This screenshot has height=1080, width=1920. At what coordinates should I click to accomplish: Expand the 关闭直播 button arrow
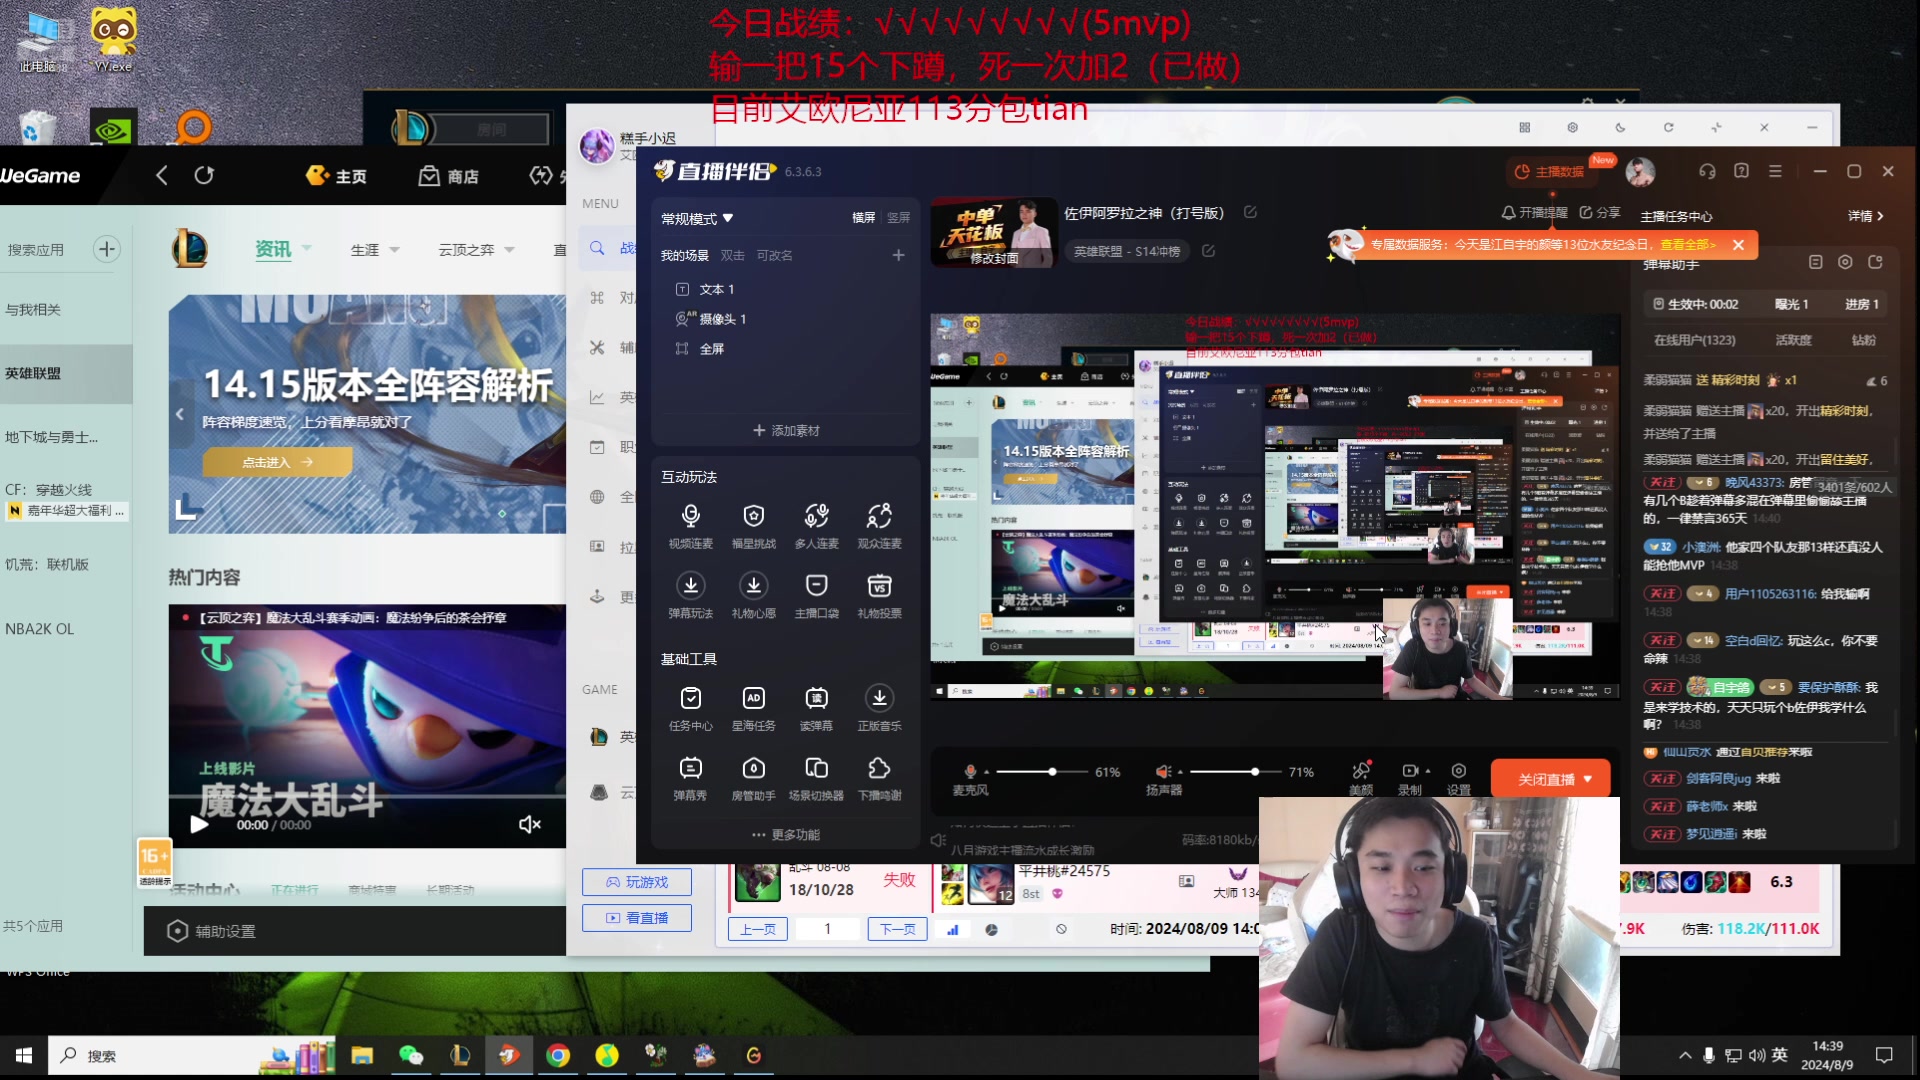point(1587,779)
